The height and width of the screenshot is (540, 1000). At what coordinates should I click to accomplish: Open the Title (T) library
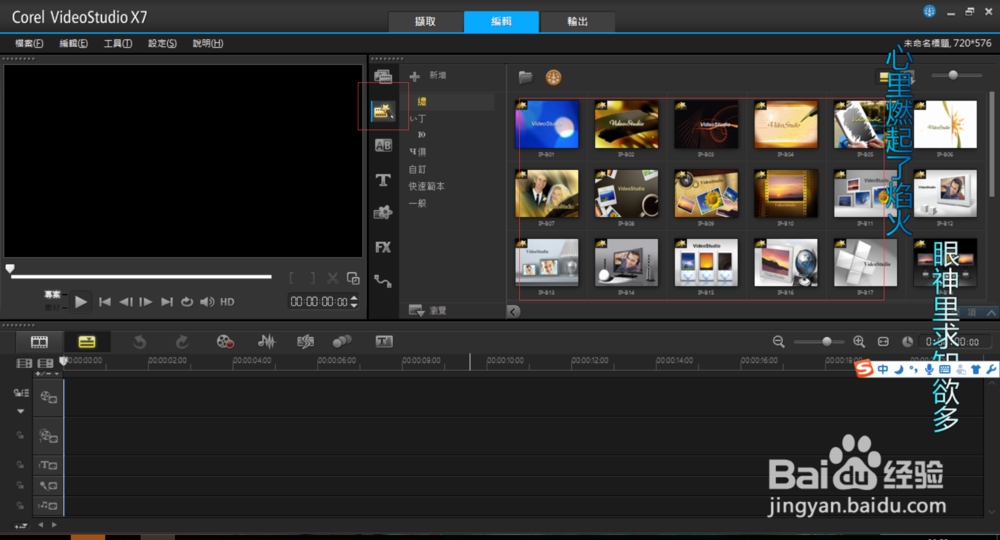[383, 180]
